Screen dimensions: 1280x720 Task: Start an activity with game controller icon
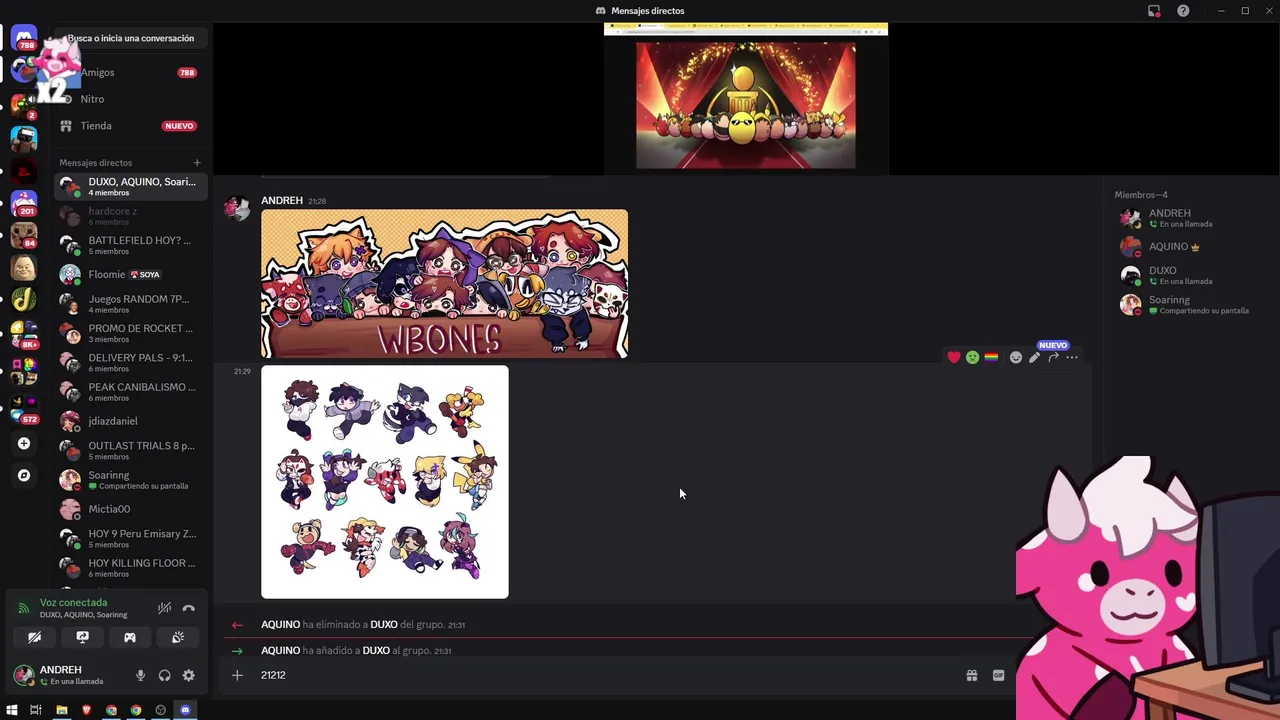(130, 637)
